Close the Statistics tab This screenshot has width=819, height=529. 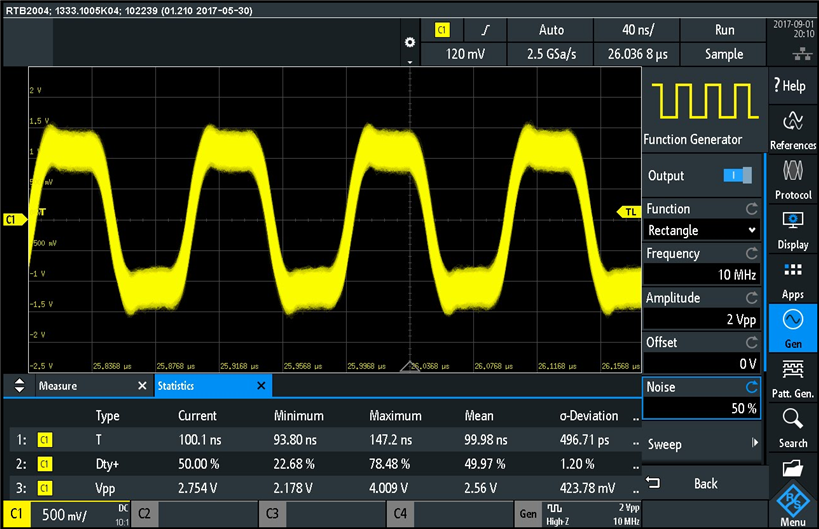tap(262, 386)
